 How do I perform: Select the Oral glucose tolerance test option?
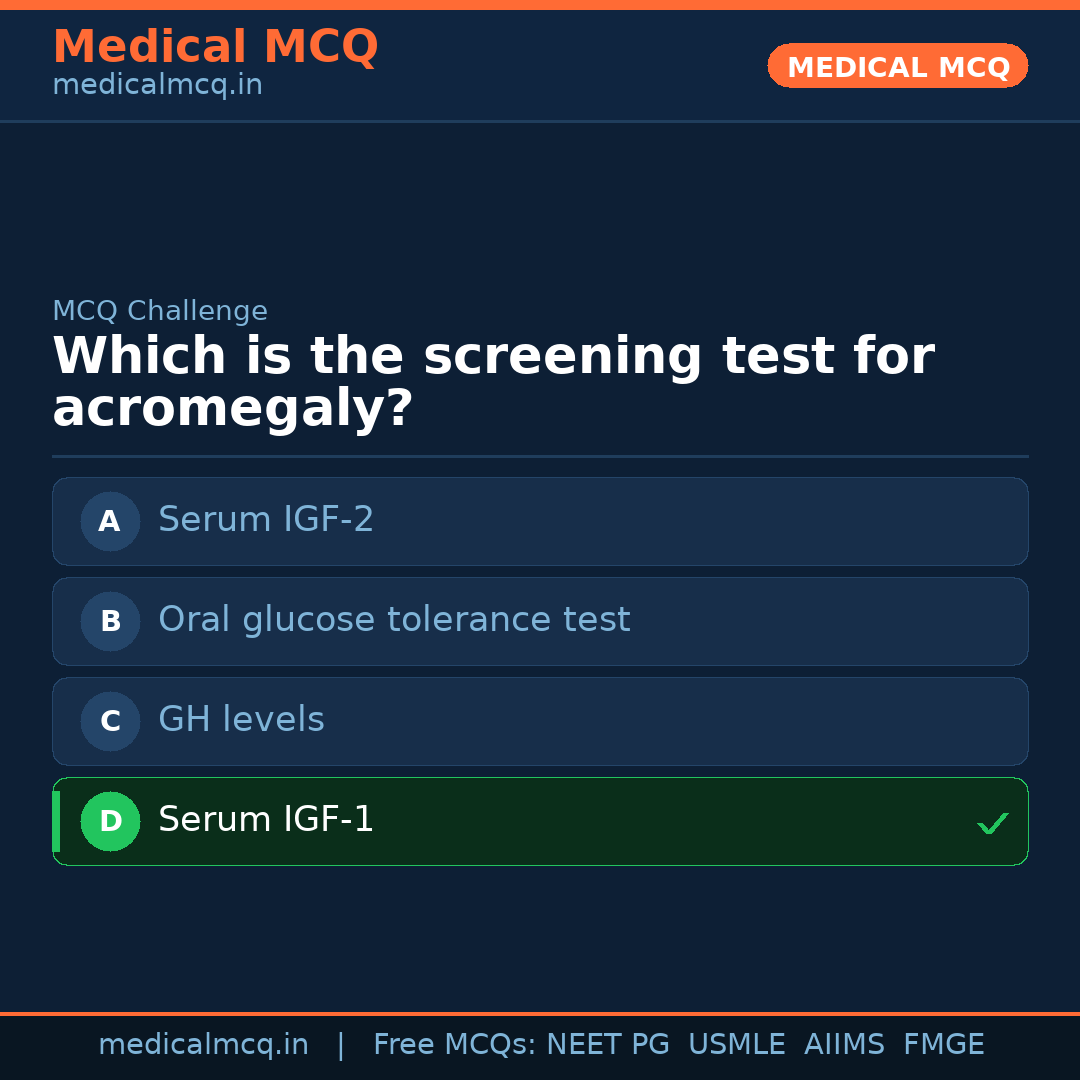(x=540, y=621)
